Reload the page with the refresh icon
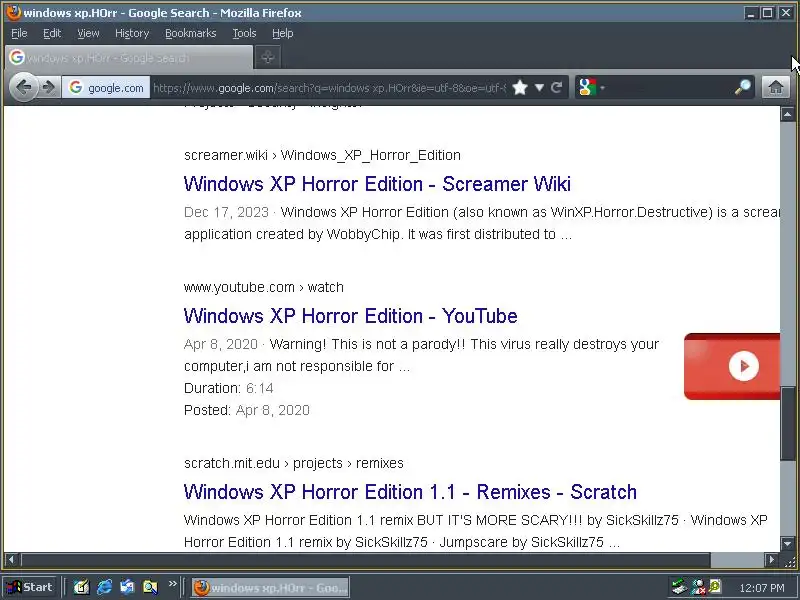The image size is (800, 600). [557, 88]
